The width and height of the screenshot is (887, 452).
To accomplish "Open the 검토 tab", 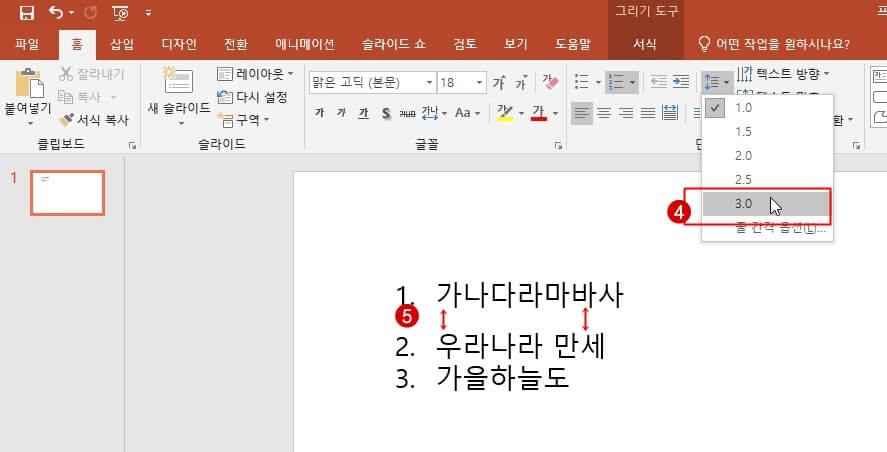I will click(464, 44).
